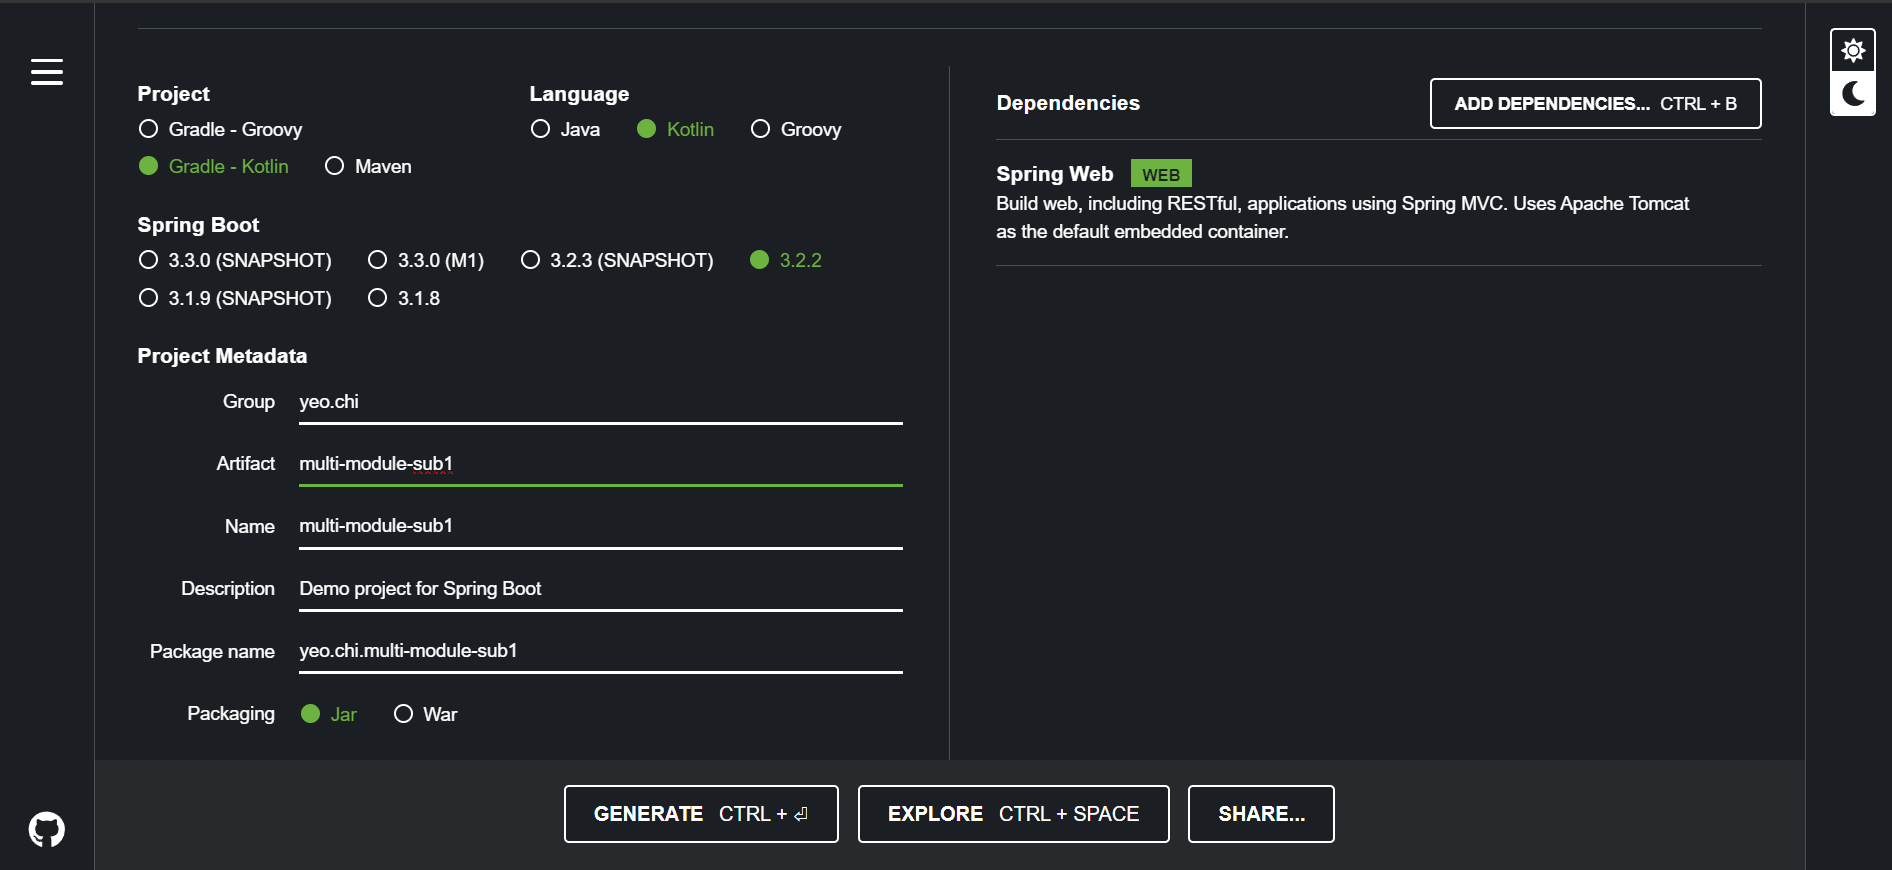The width and height of the screenshot is (1892, 870).
Task: Select Spring Boot 3.1.8 version
Action: pos(404,298)
